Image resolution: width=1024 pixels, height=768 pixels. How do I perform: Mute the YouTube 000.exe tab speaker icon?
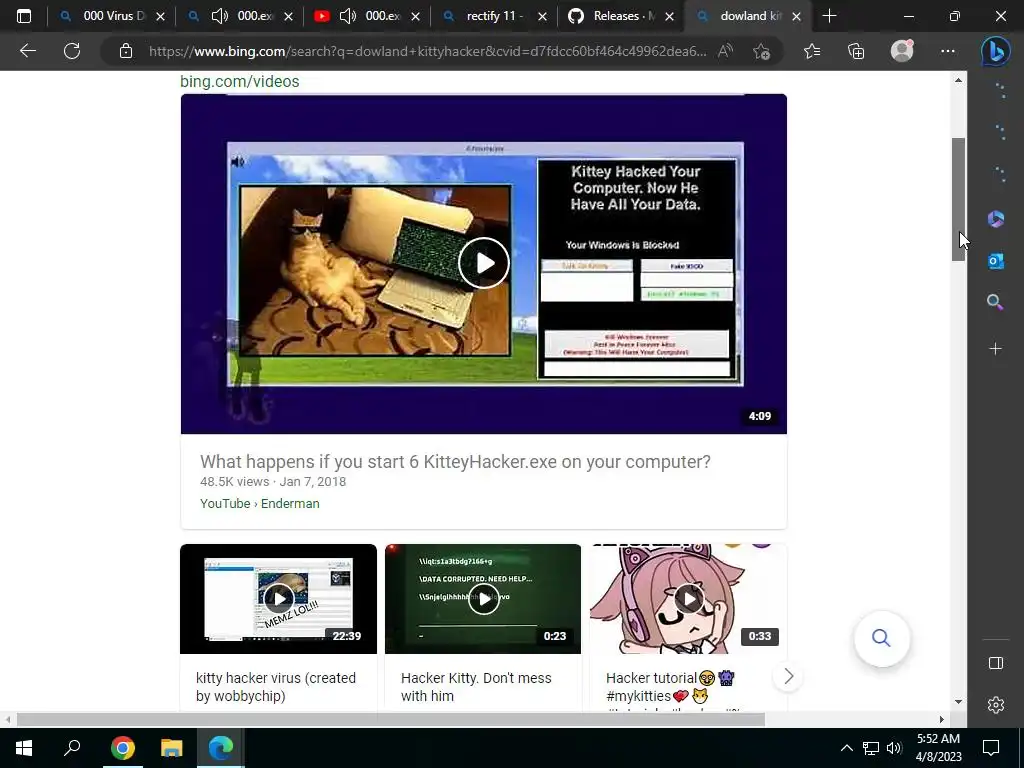point(347,16)
